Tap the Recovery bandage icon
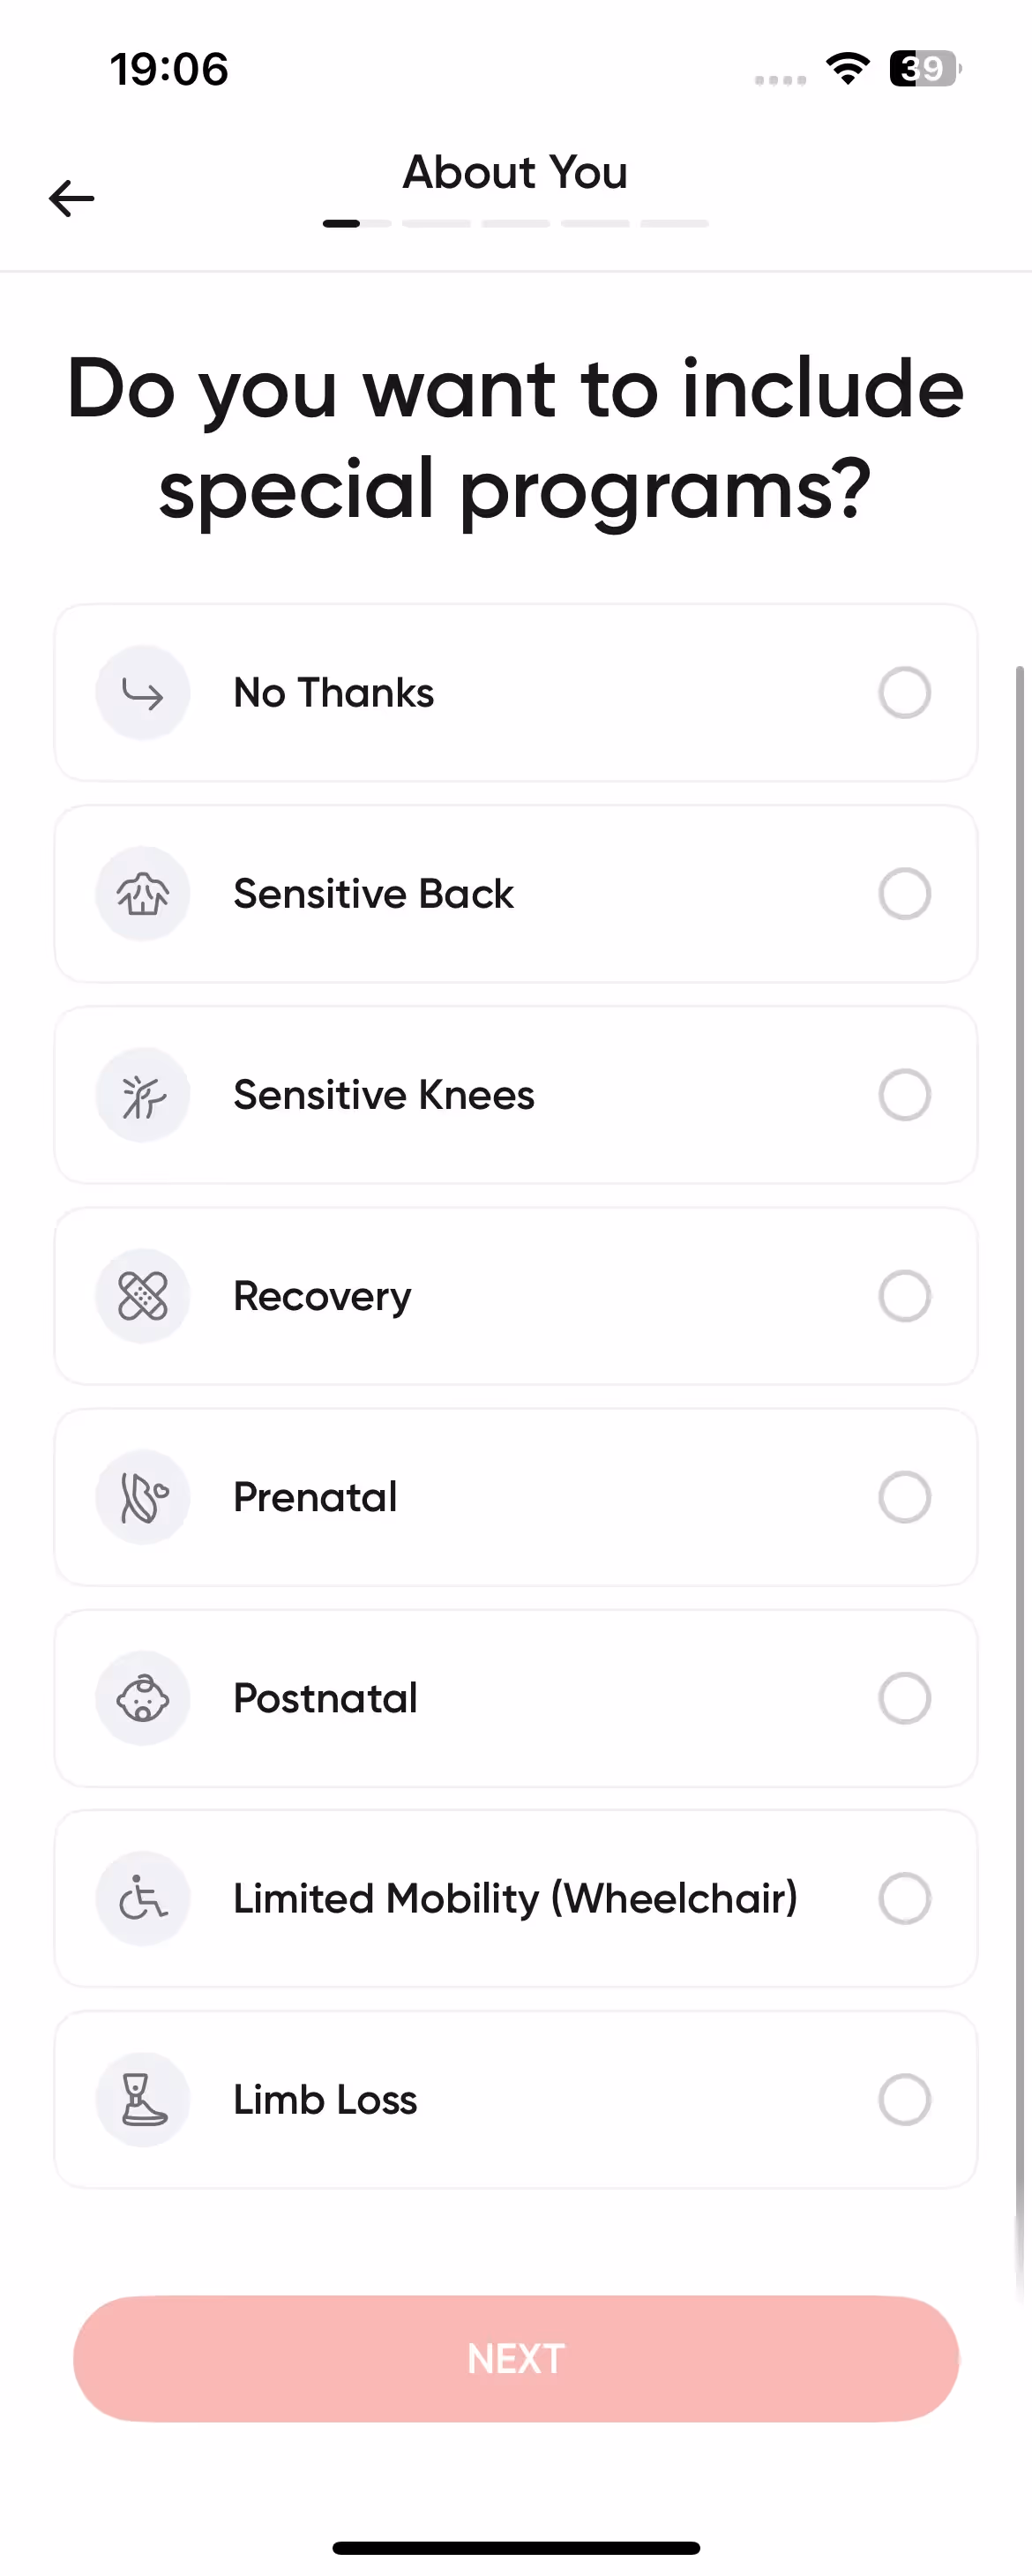1032x2576 pixels. coord(143,1296)
